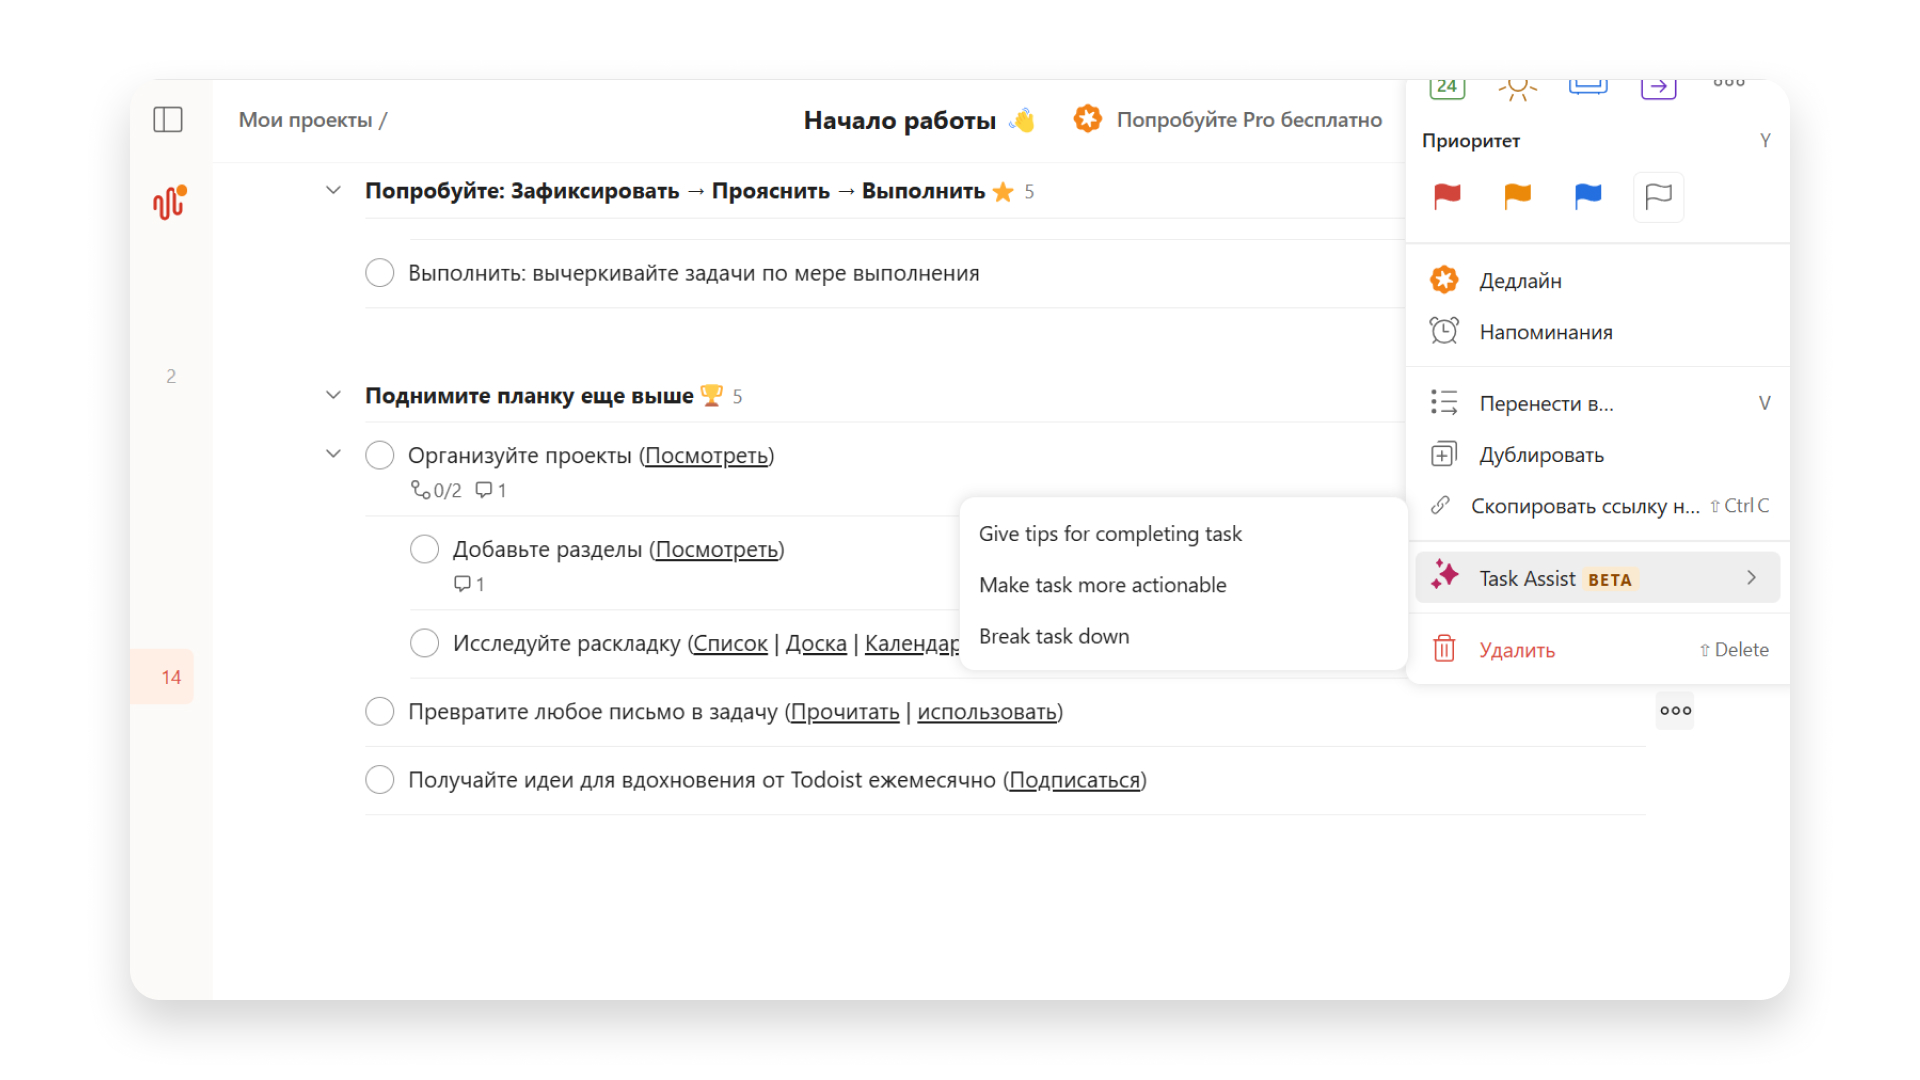The height and width of the screenshot is (1080, 1920).
Task: Select 'Break task down' option
Action: (1054, 636)
